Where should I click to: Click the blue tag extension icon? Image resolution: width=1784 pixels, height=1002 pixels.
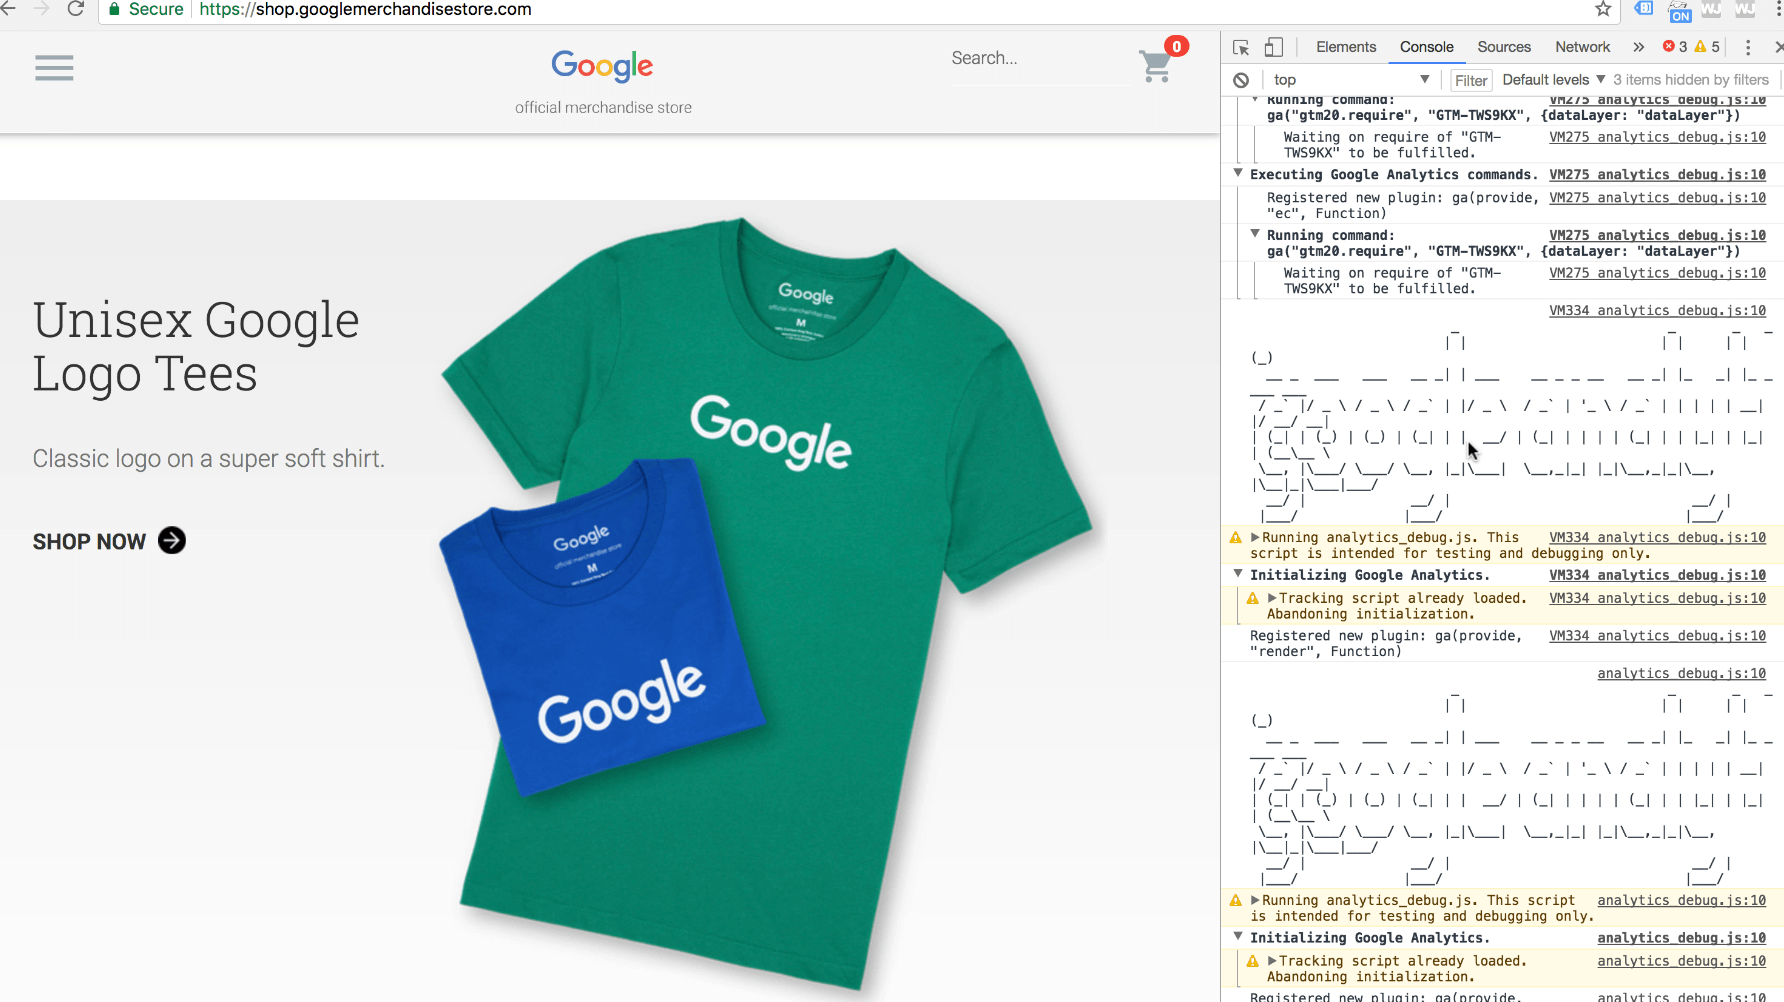[x=1644, y=9]
